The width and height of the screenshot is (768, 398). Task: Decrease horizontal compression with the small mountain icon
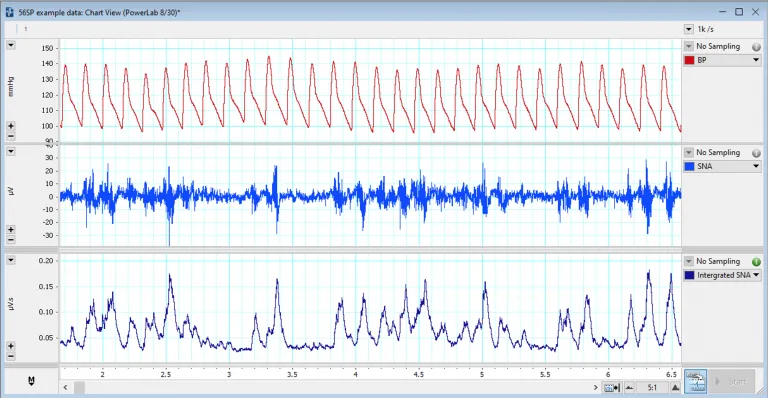629,388
